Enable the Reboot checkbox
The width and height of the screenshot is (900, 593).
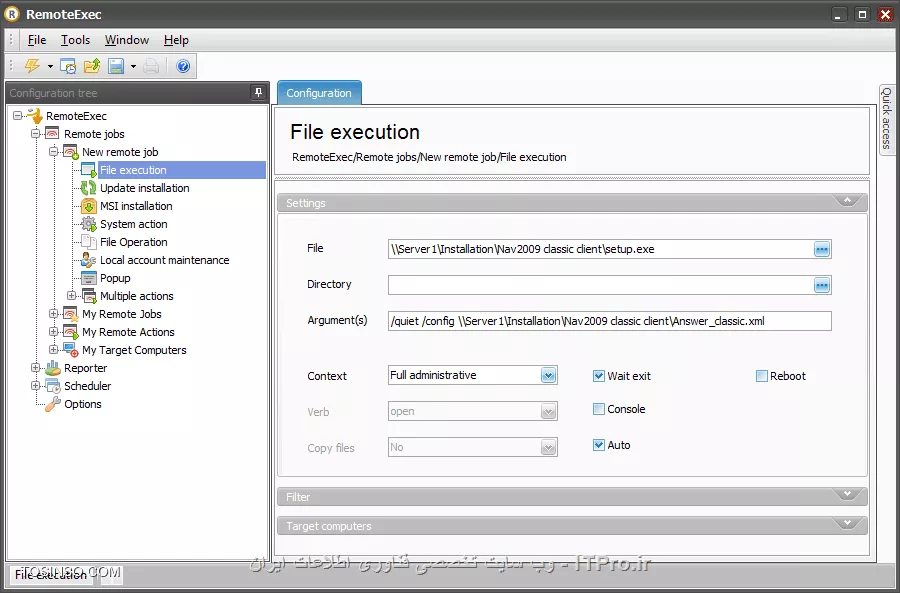762,376
